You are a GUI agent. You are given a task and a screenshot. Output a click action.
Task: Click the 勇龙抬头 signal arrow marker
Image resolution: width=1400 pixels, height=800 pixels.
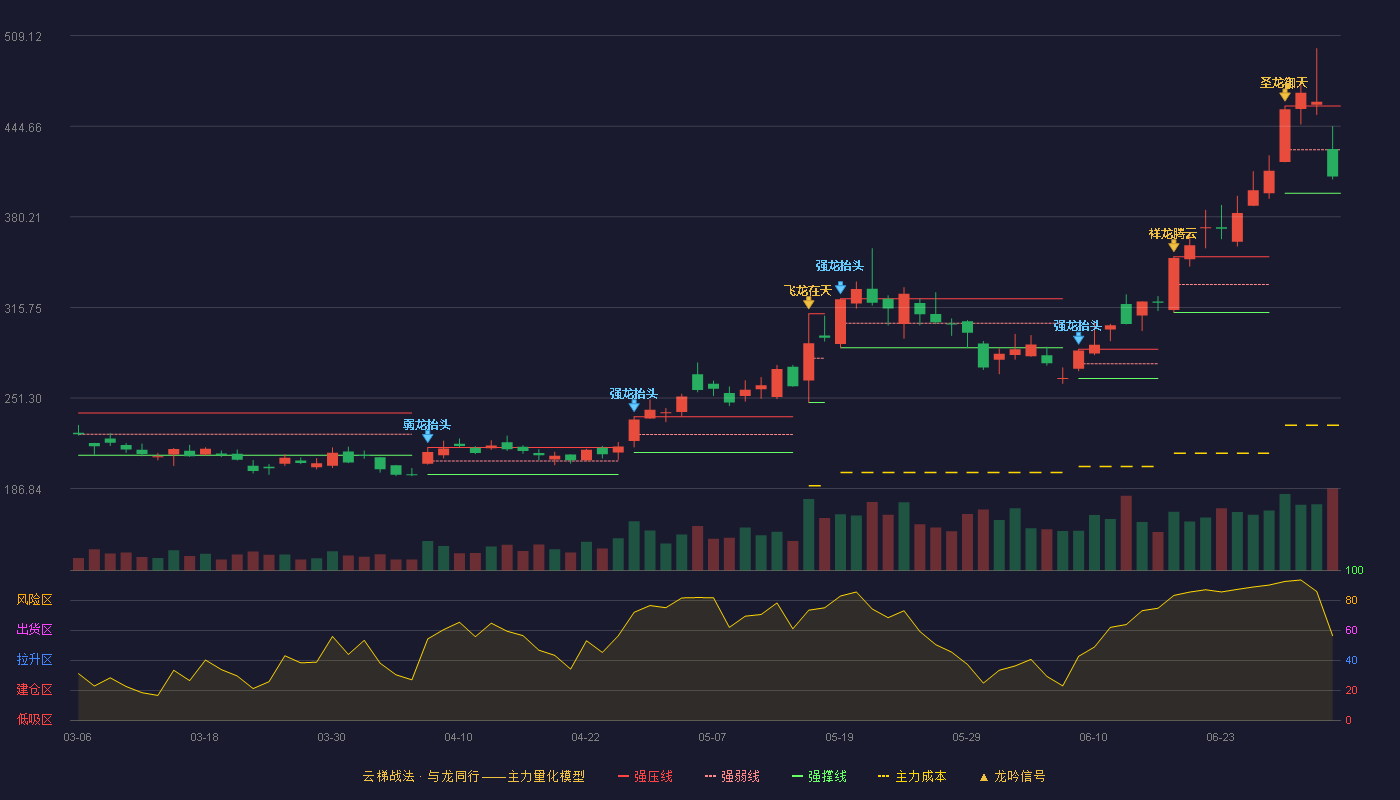coord(427,437)
